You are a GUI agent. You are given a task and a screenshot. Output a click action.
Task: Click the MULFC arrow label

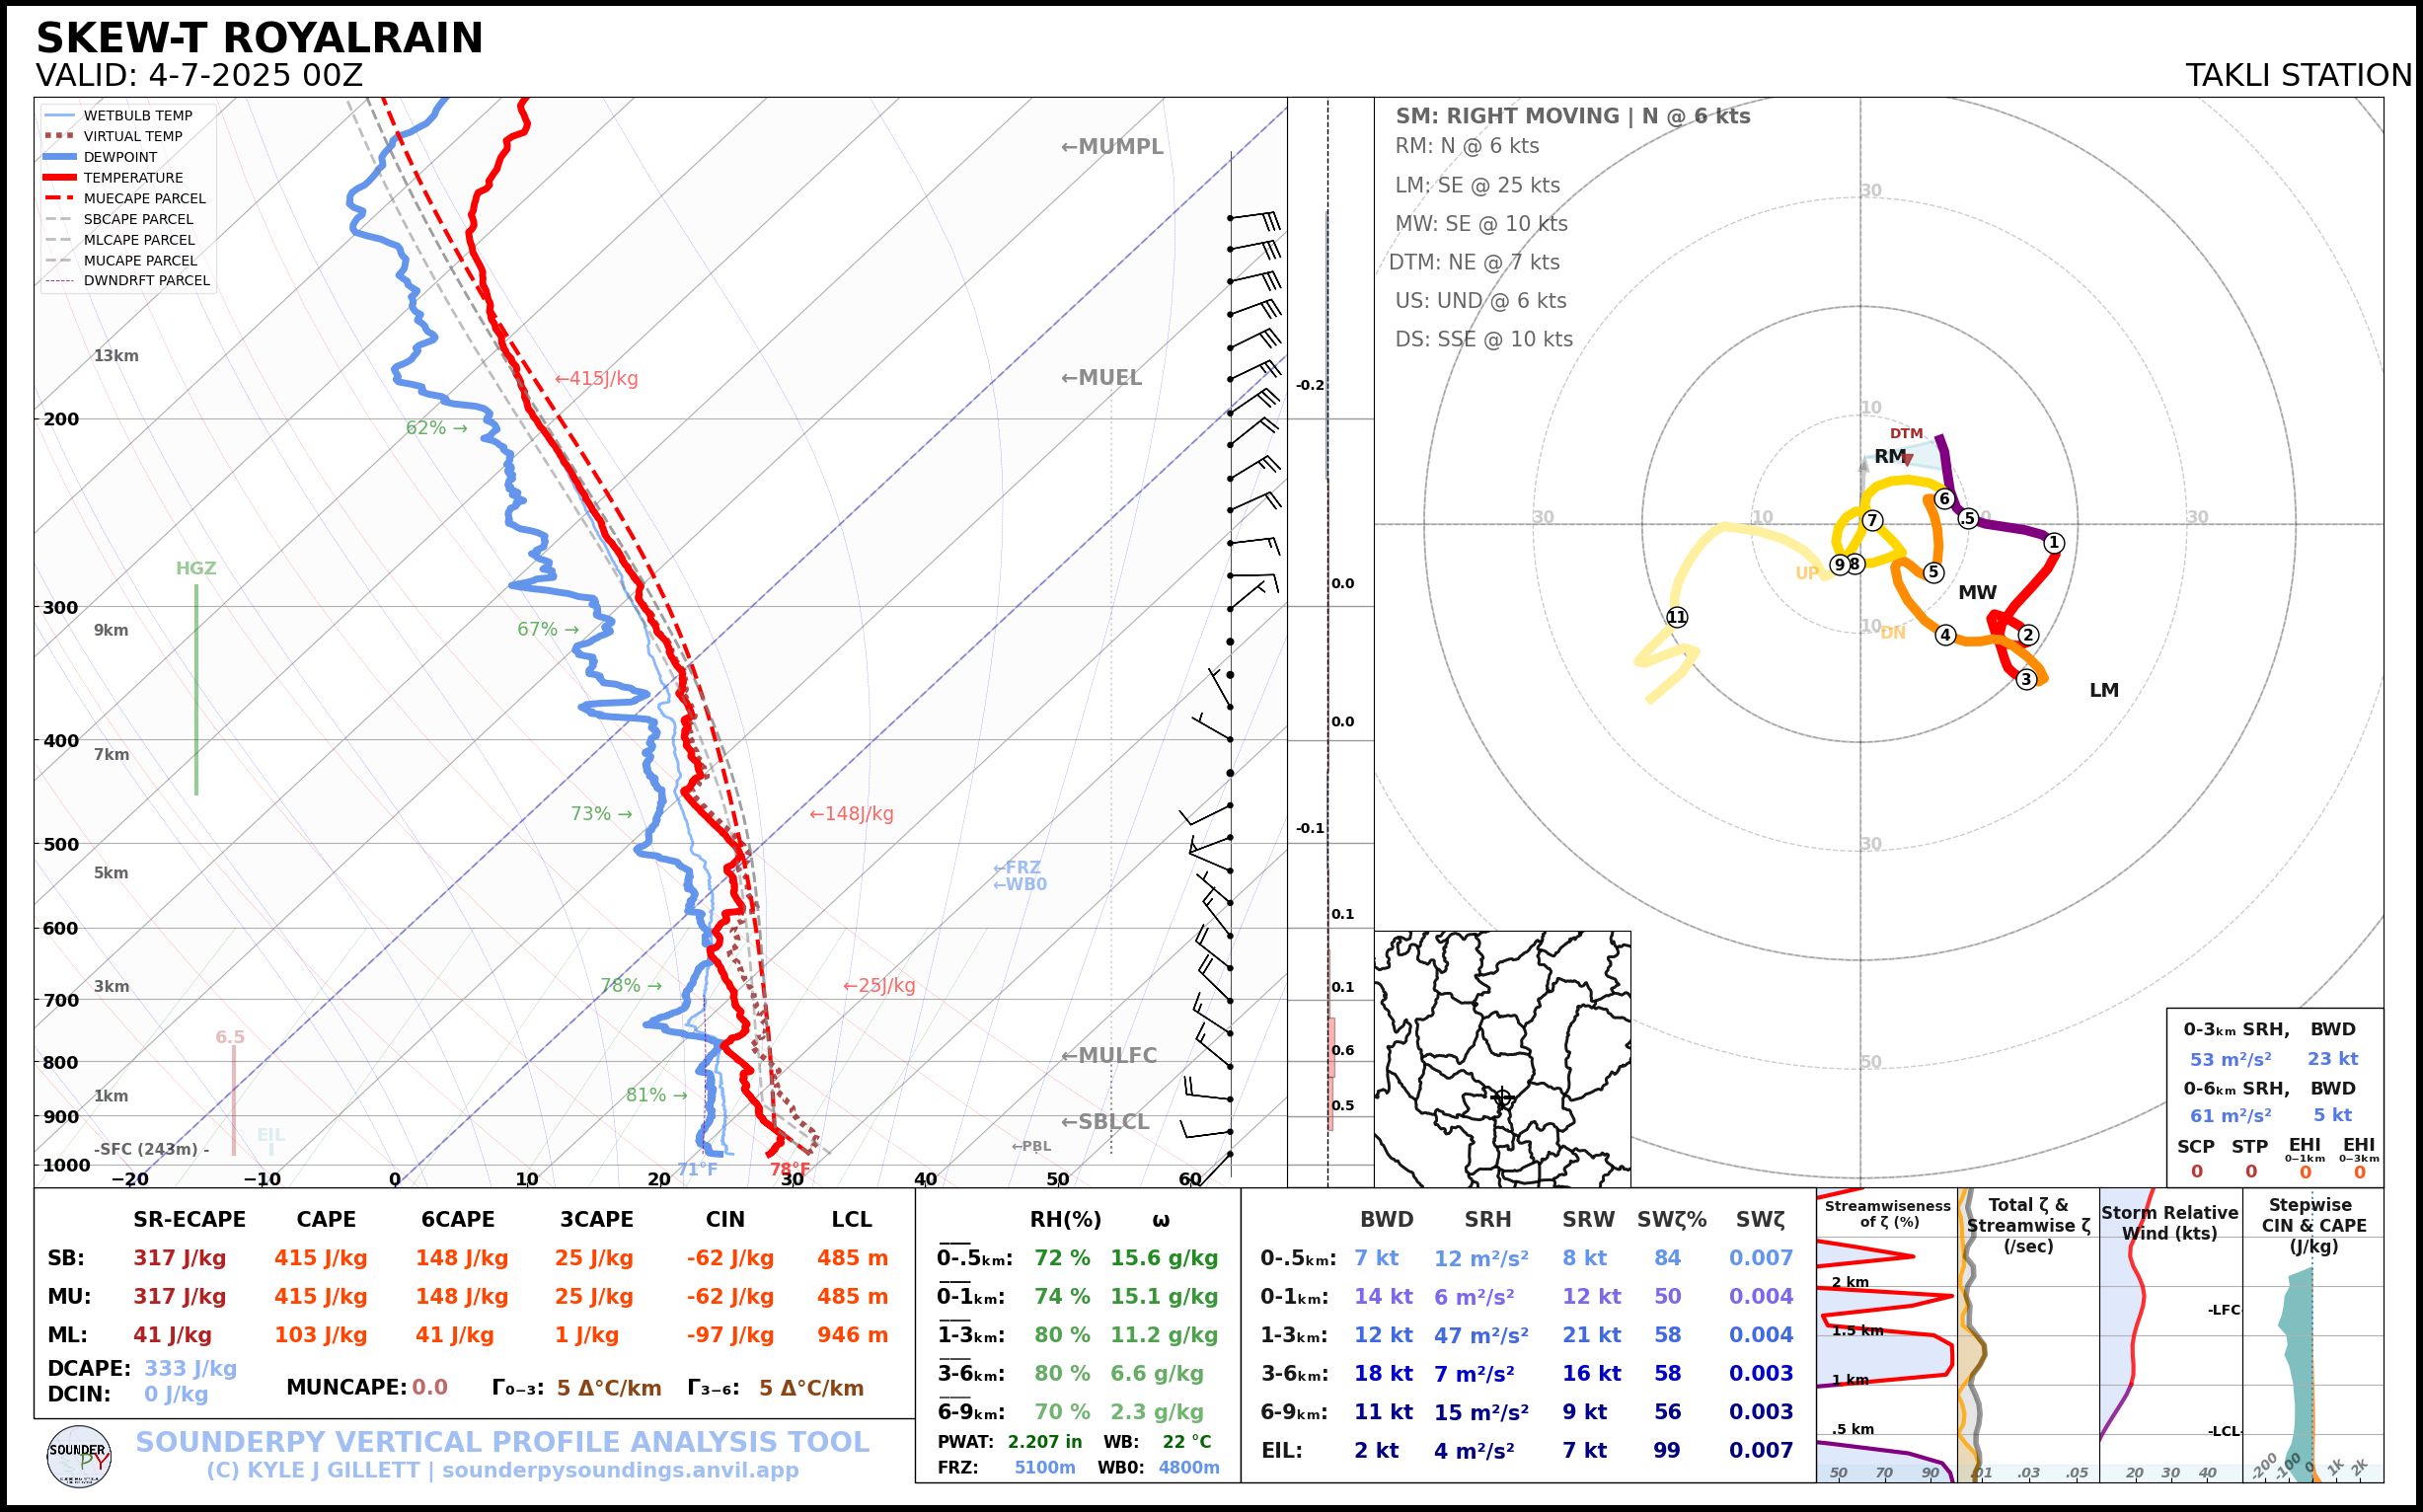coord(1108,1055)
